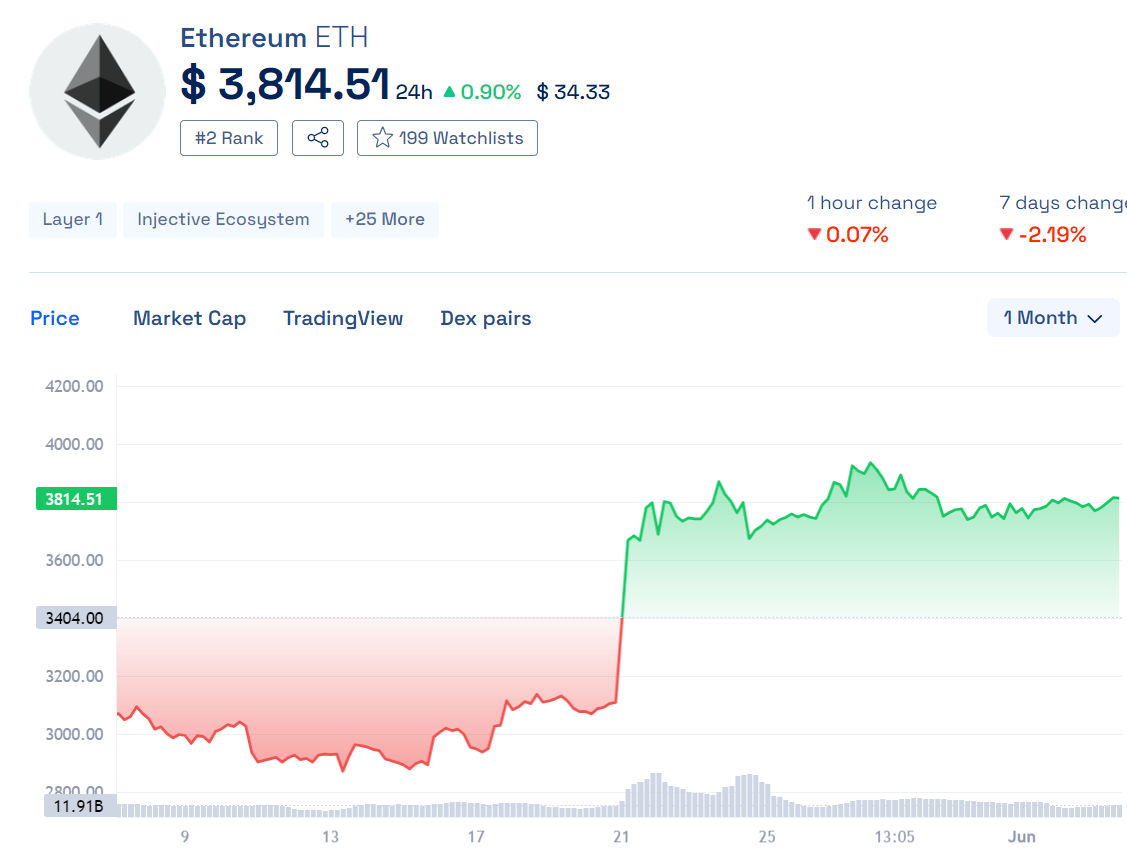The width and height of the screenshot is (1127, 860).
Task: Click the 13:05 time label
Action: (x=895, y=836)
